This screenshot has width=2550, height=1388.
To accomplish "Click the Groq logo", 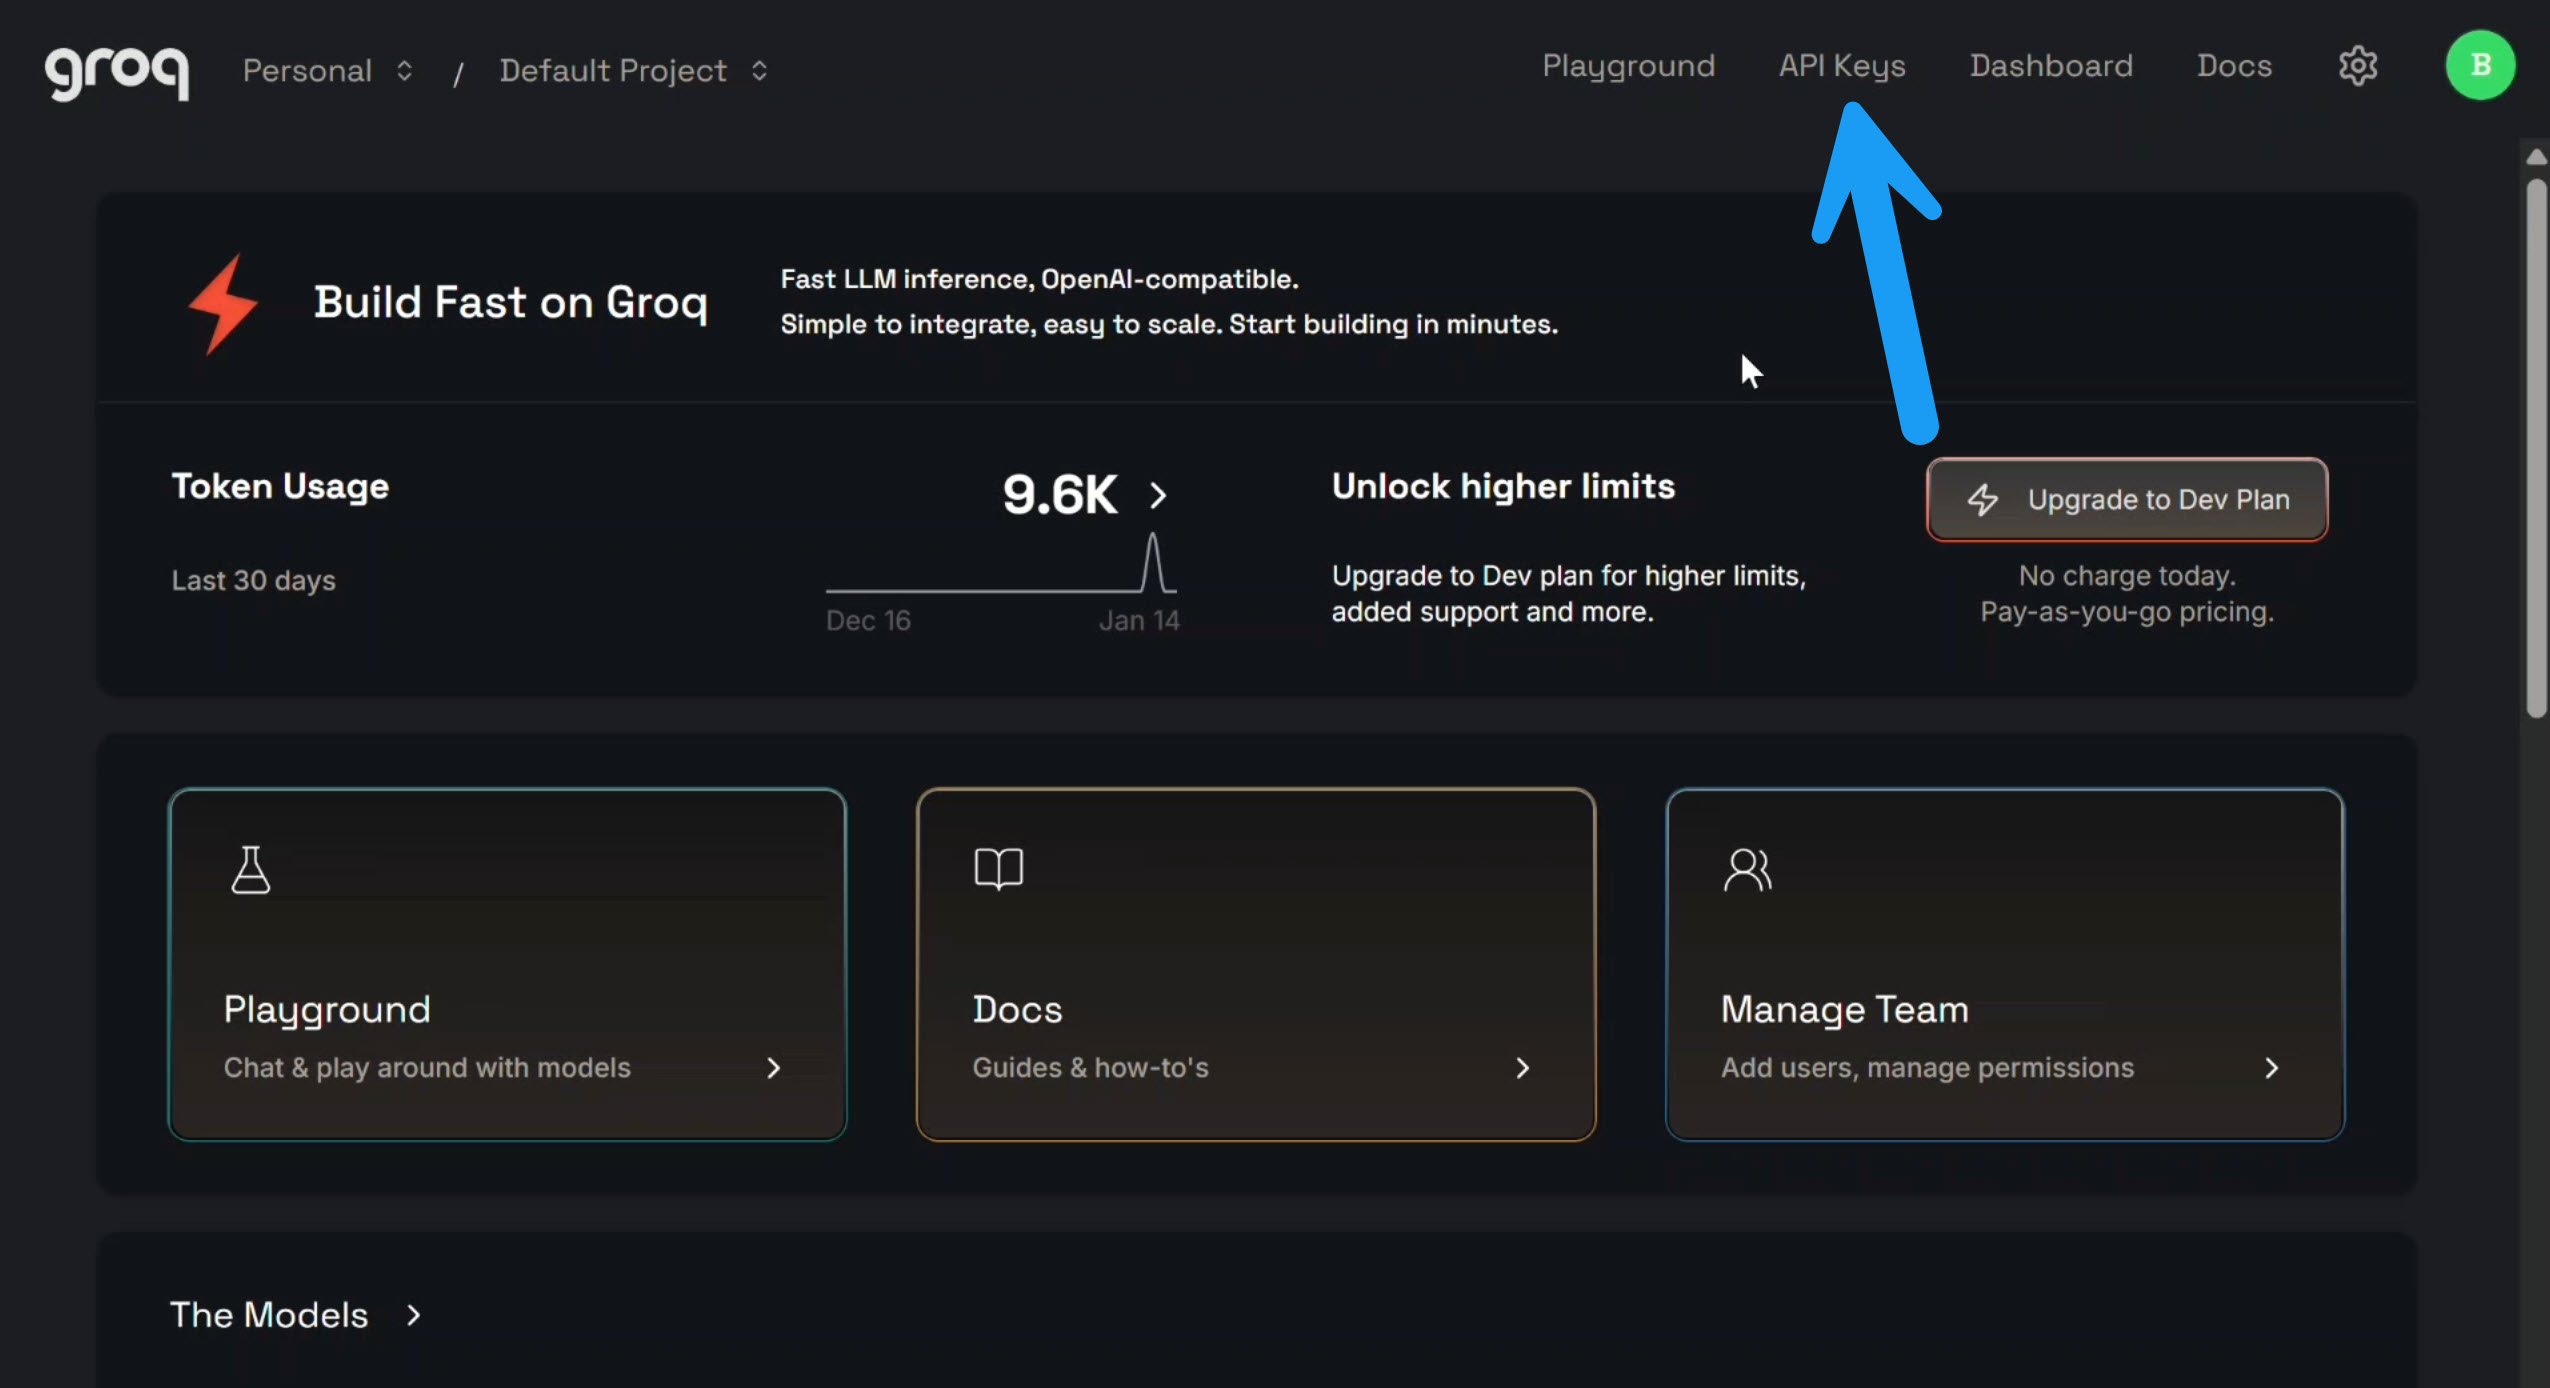I will tap(116, 71).
